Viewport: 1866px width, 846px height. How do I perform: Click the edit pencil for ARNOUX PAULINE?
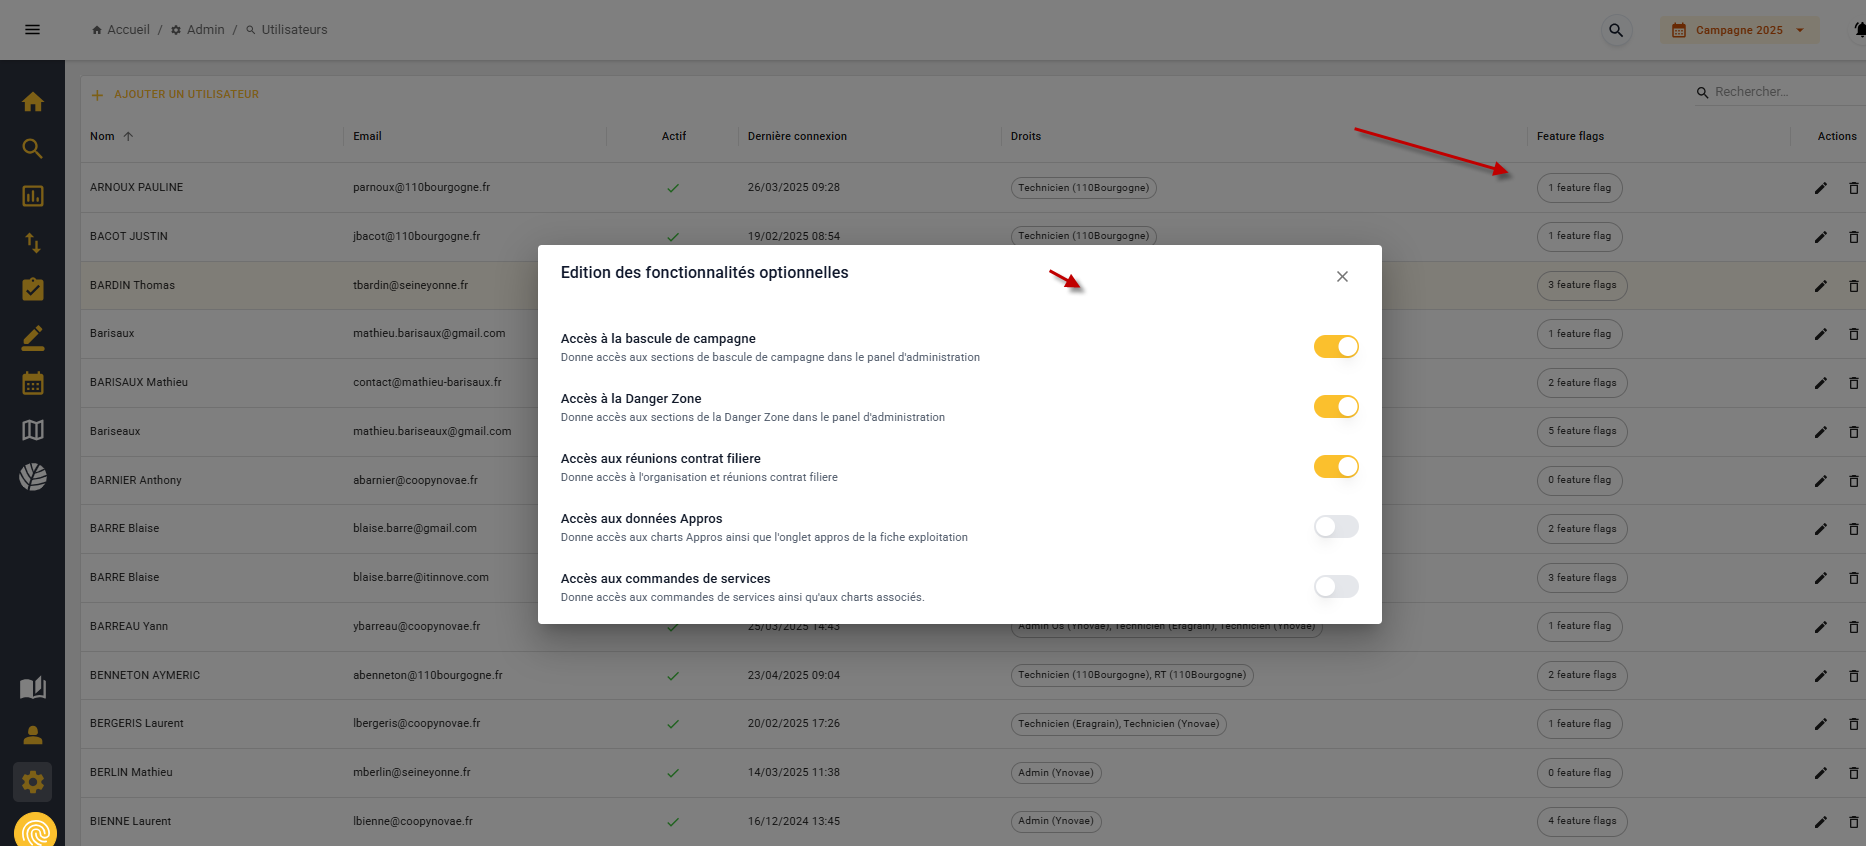(1820, 188)
